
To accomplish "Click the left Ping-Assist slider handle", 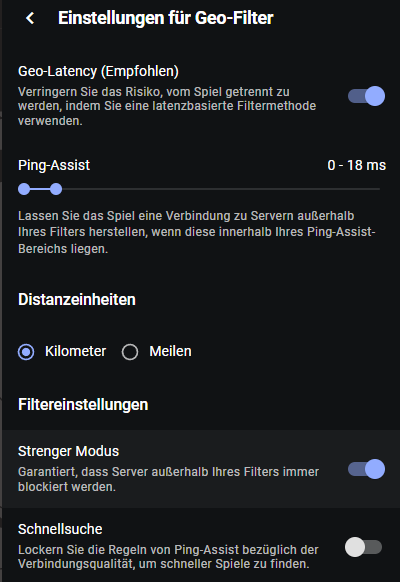I will [x=24, y=189].
